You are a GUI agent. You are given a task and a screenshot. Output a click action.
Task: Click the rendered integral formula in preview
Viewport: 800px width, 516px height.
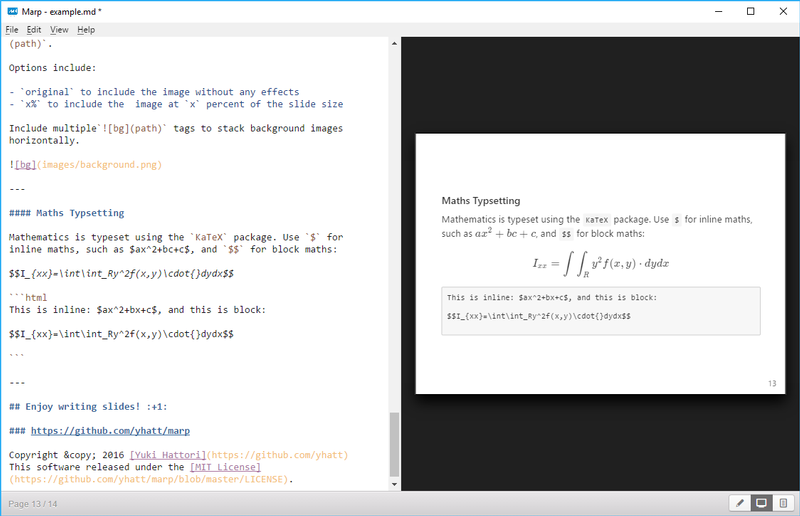(601, 264)
